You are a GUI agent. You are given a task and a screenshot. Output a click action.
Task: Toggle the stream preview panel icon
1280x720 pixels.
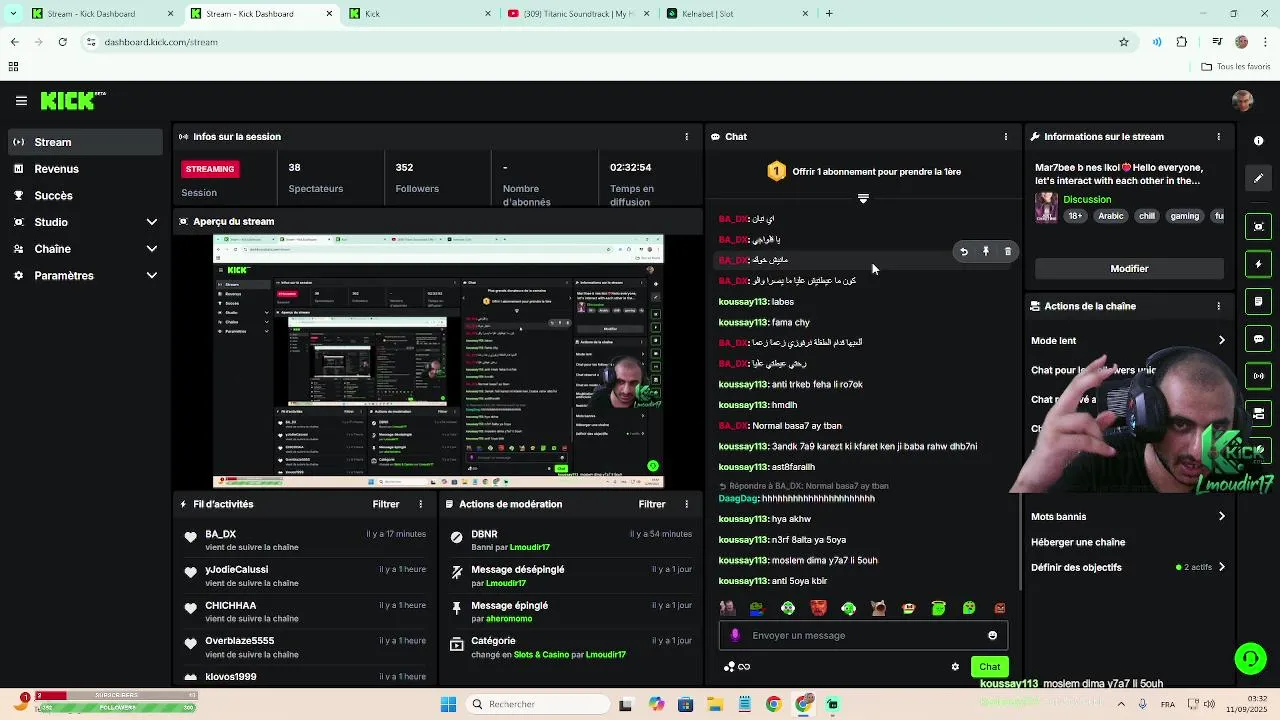1259,227
